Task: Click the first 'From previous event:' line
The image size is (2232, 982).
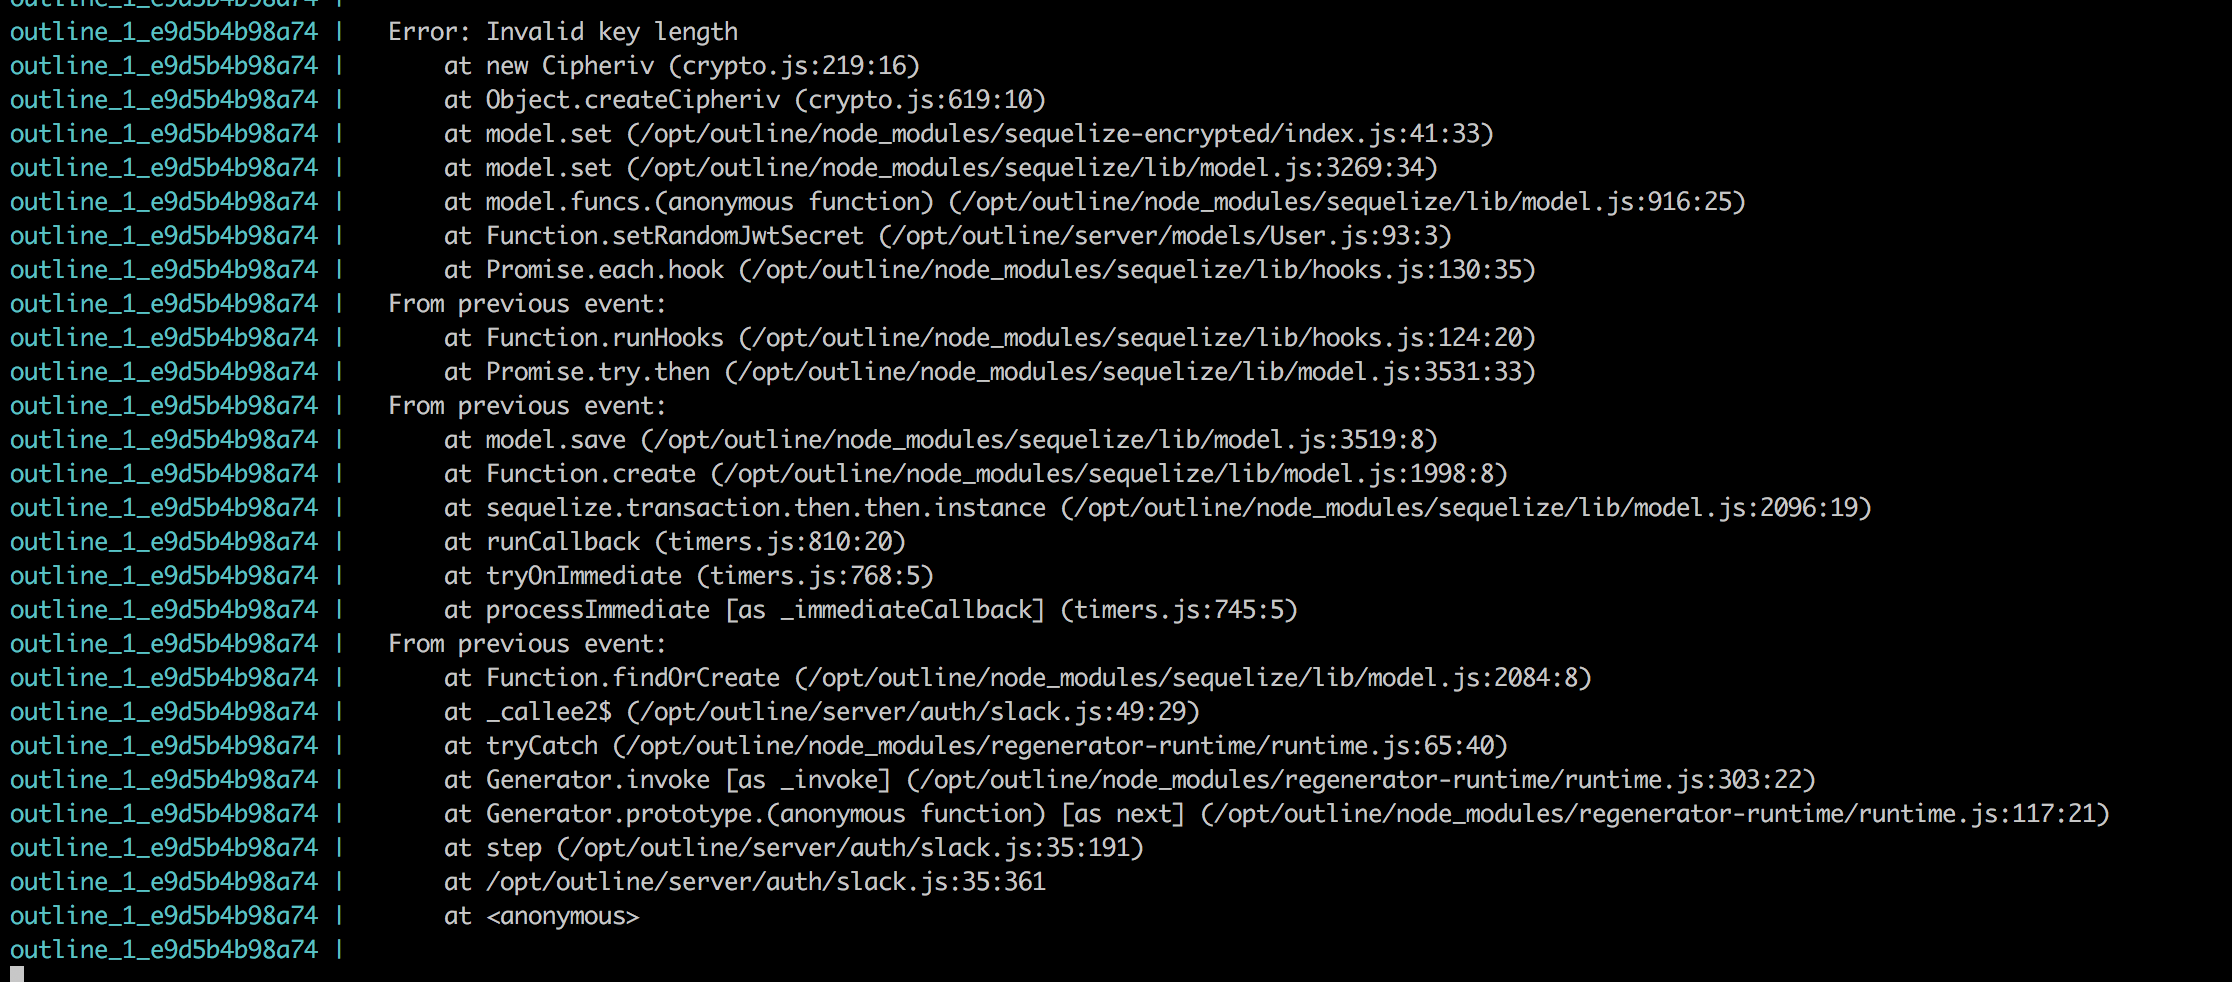Action: [527, 304]
